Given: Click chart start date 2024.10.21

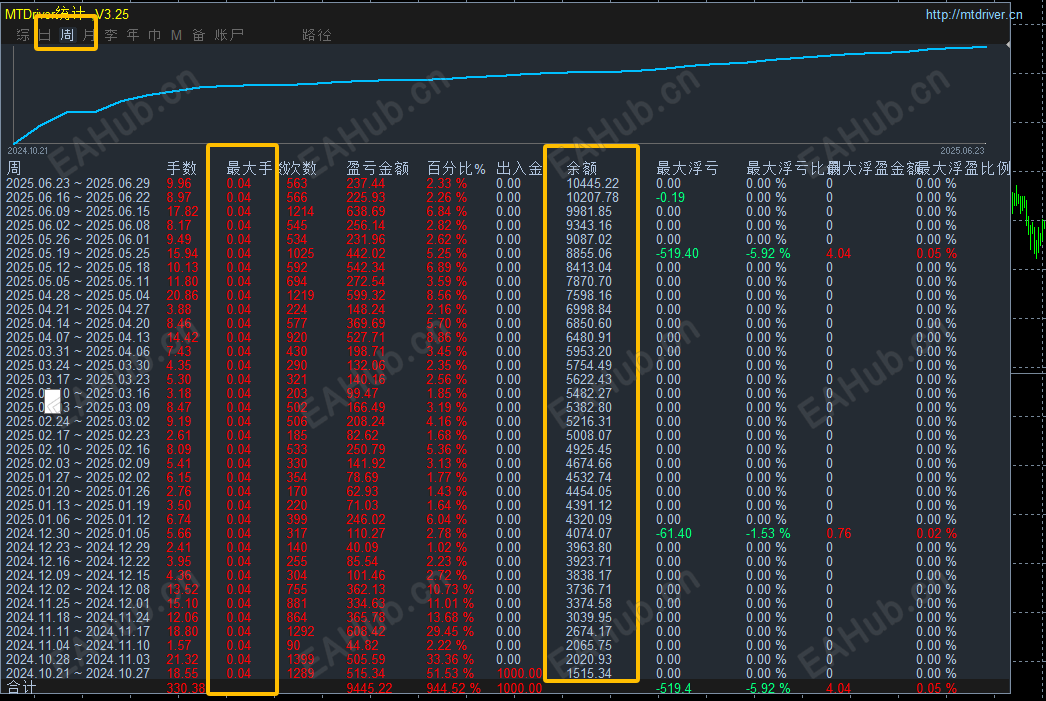Looking at the screenshot, I should coord(28,151).
